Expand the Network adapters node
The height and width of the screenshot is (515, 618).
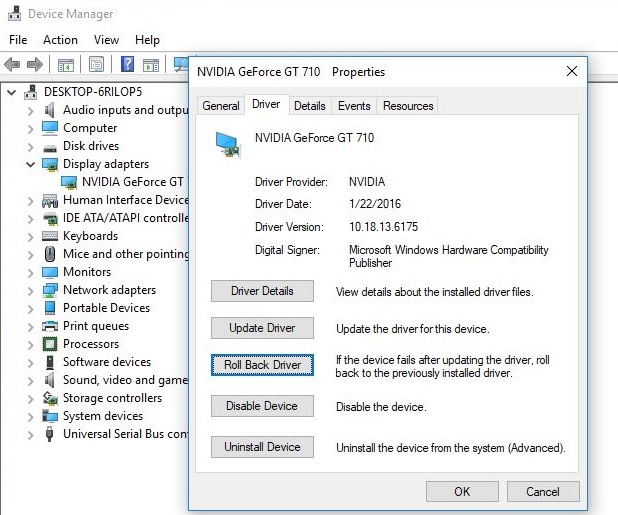[31, 291]
